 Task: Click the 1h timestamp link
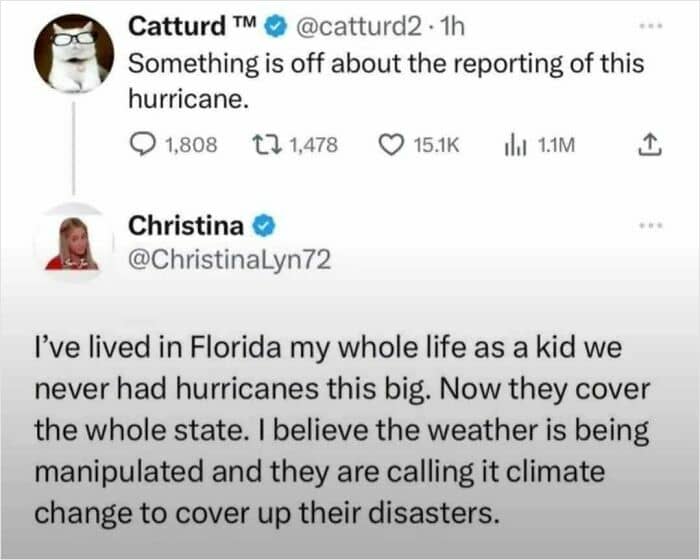(x=451, y=26)
